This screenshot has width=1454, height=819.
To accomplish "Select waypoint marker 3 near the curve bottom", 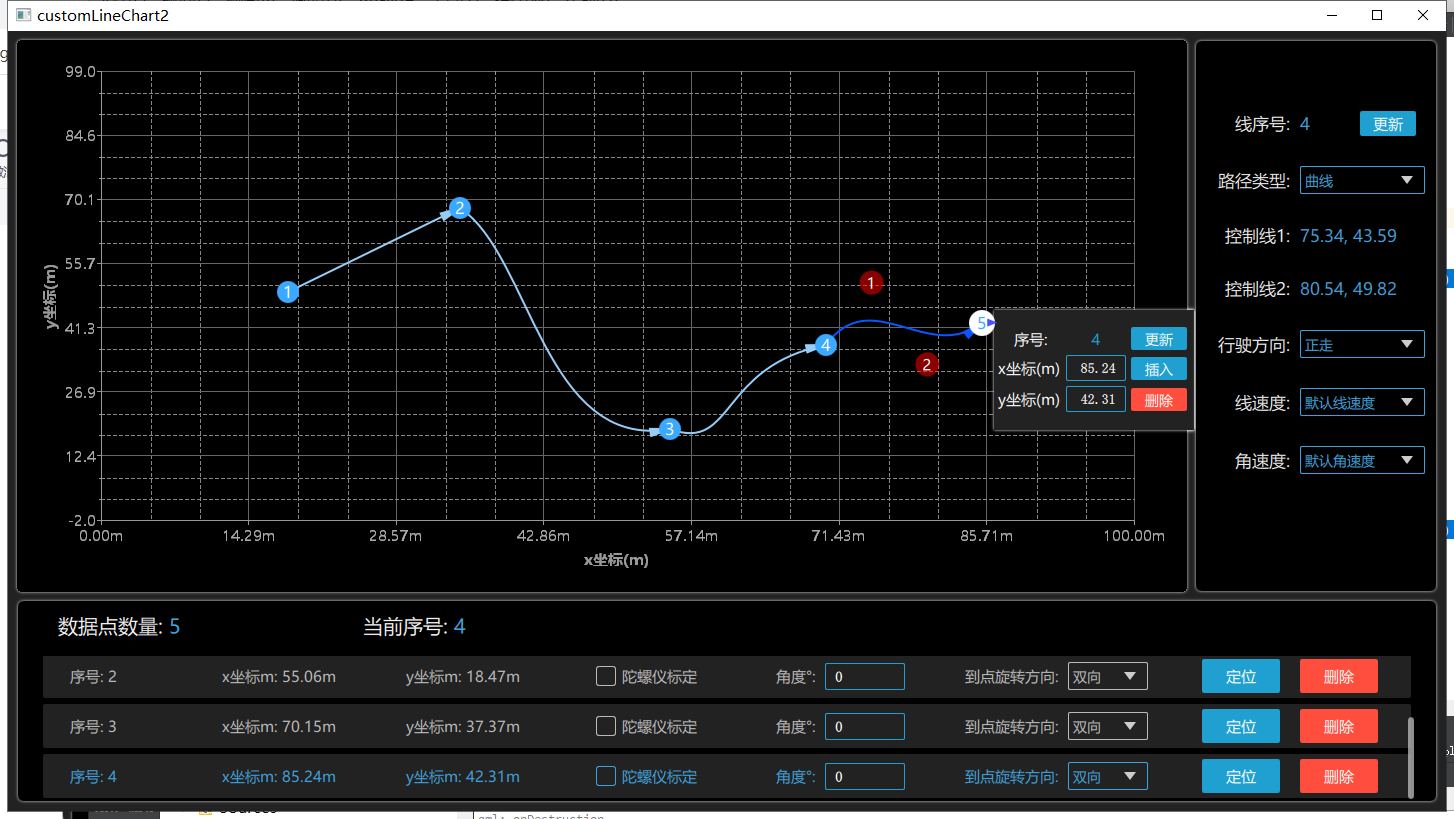I will [669, 428].
